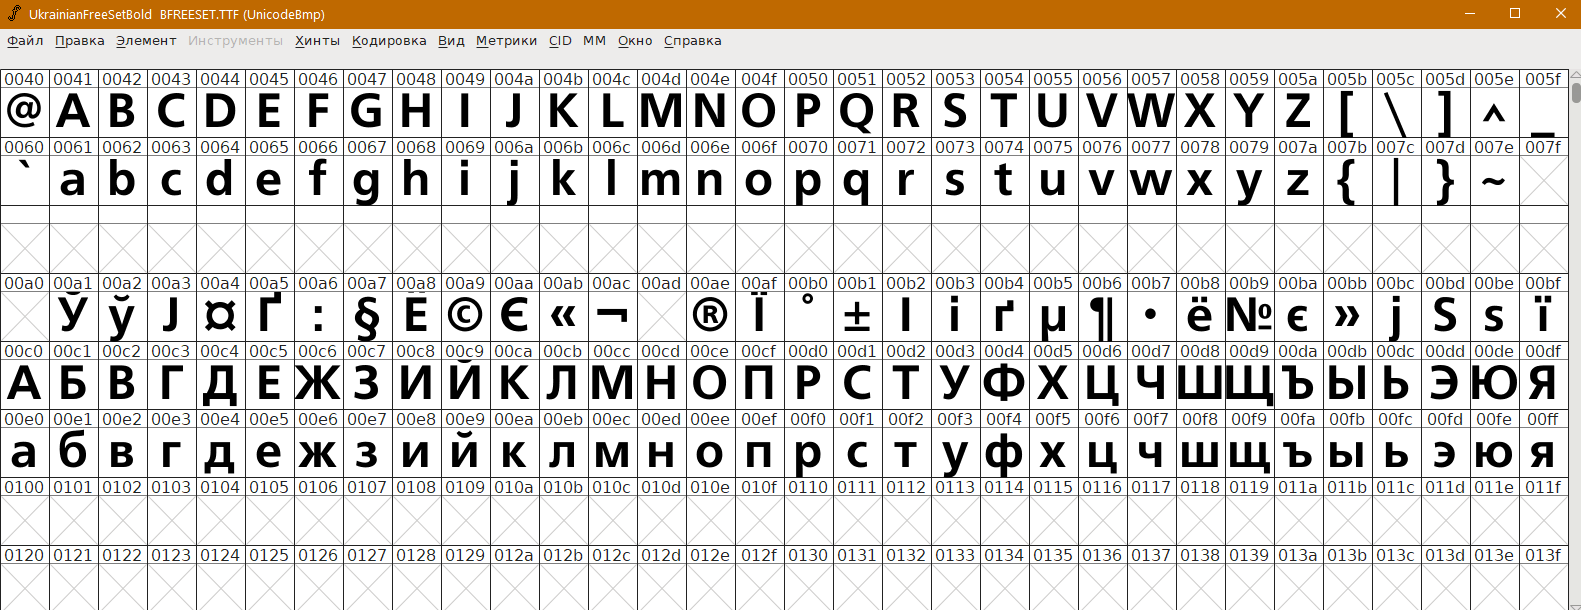The height and width of the screenshot is (610, 1581).
Task: Select the lowercase a glyph at 0061
Action: coord(73,180)
